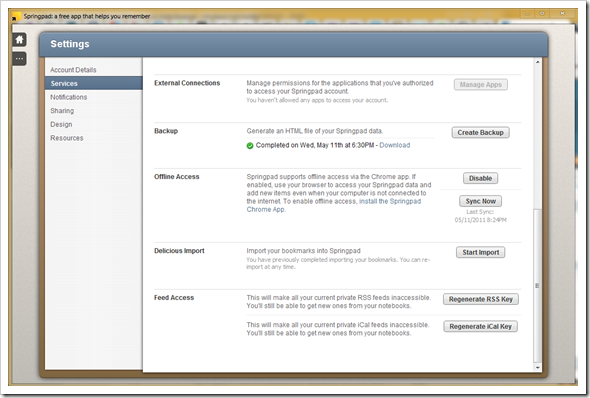Regenerate the RSS key
Screen dimensions: 590x398
click(481, 299)
